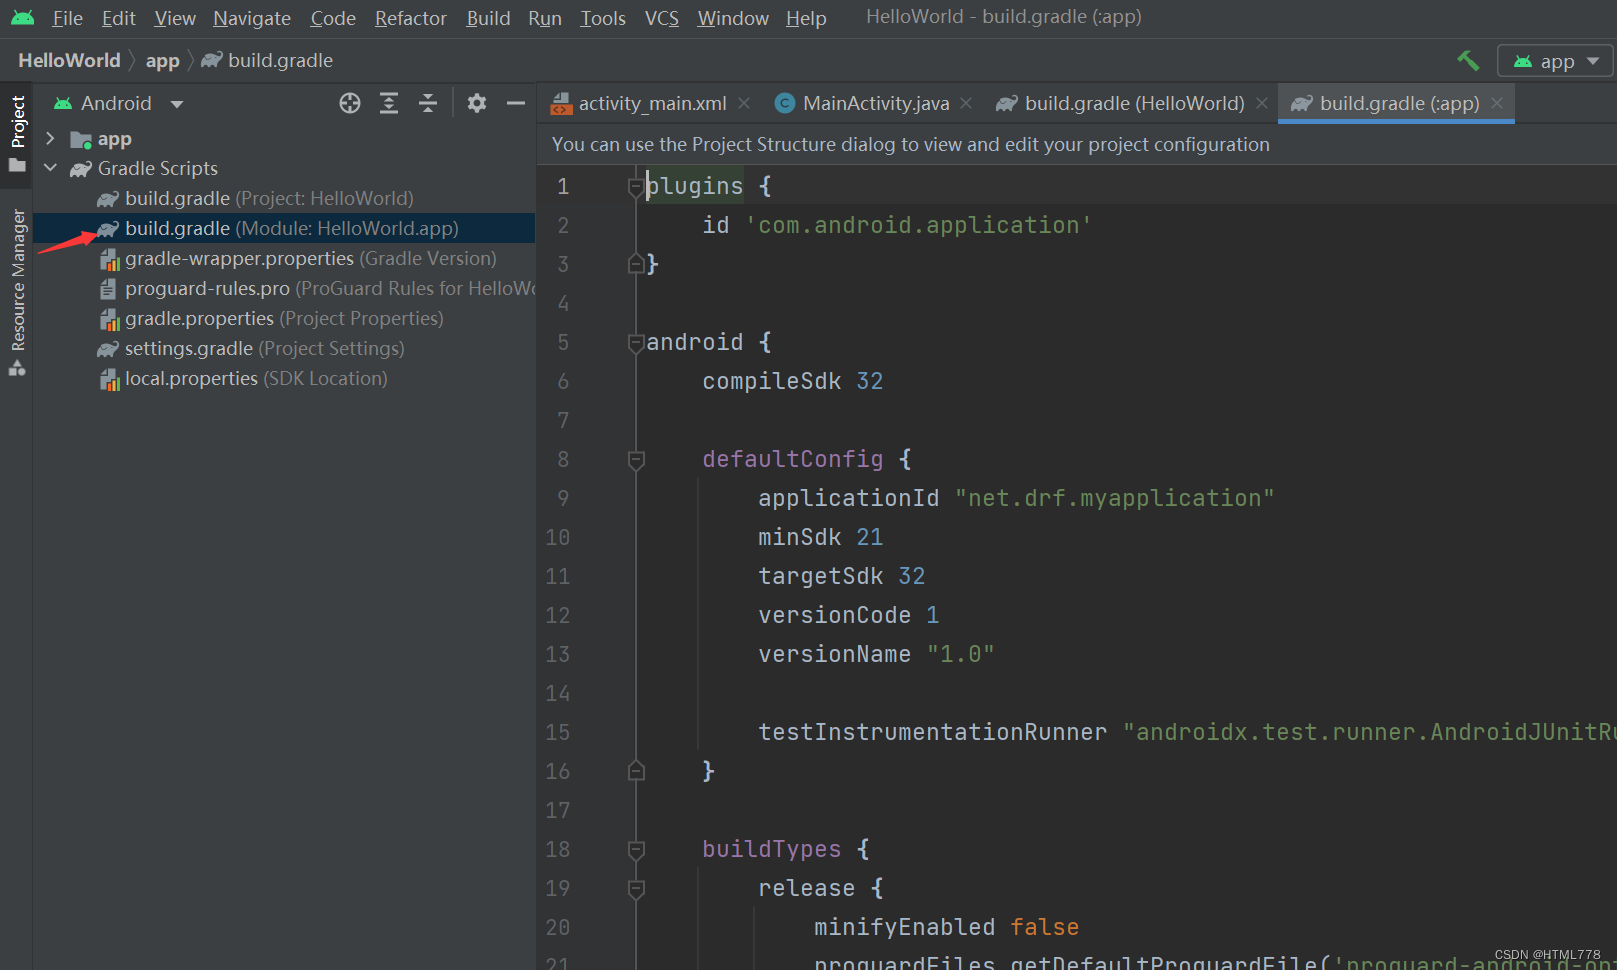Fold the android block at line 5
The width and height of the screenshot is (1617, 970).
[635, 343]
